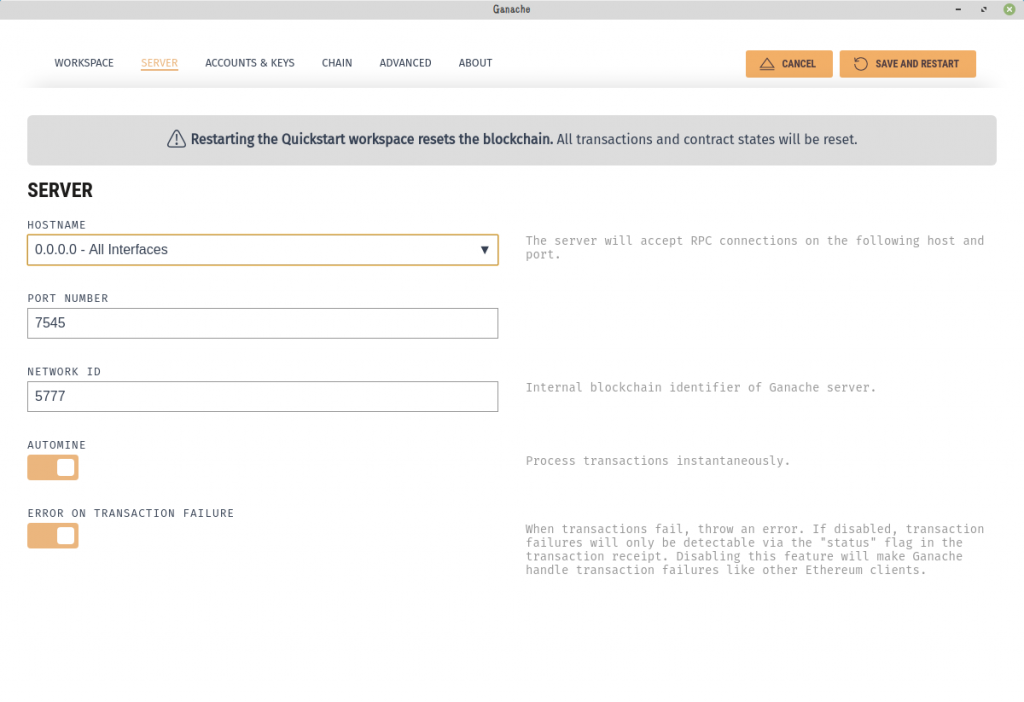Click the 'Restarting the Quickstart workspace' warning text
This screenshot has height=702, width=1024.
pos(372,139)
